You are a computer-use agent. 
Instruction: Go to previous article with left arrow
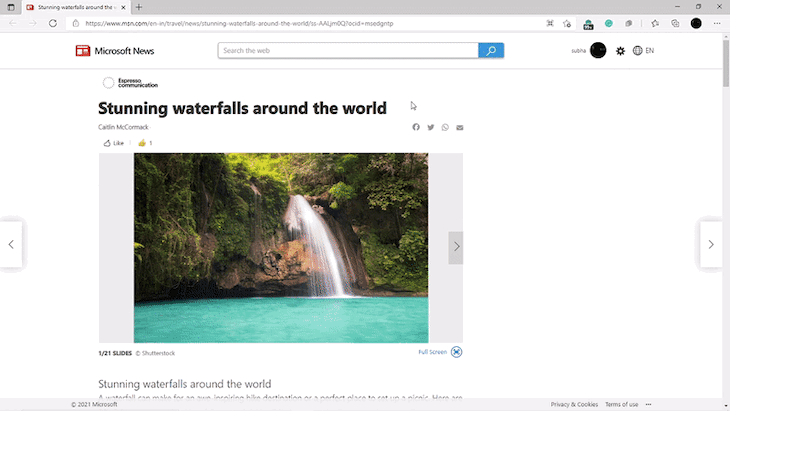pyautogui.click(x=11, y=244)
